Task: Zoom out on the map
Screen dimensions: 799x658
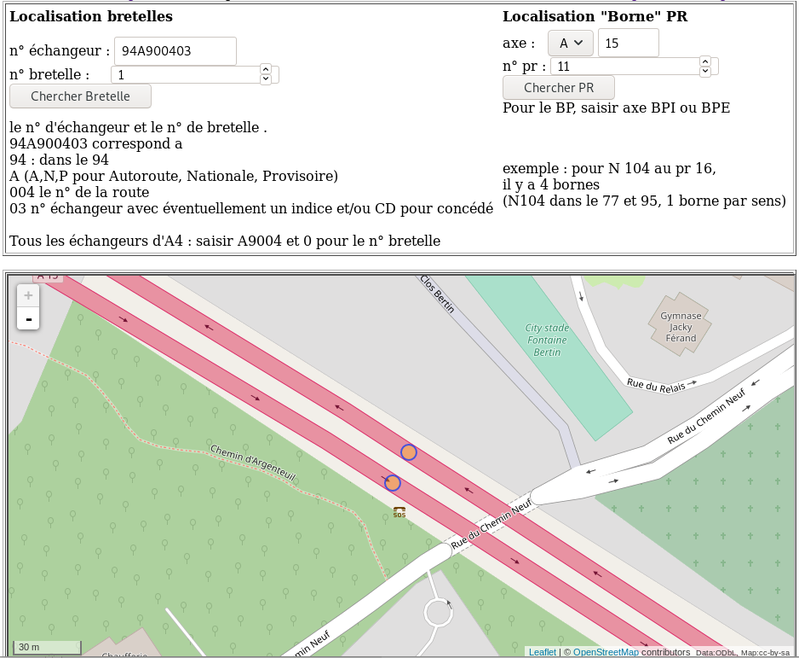Action: 28,319
